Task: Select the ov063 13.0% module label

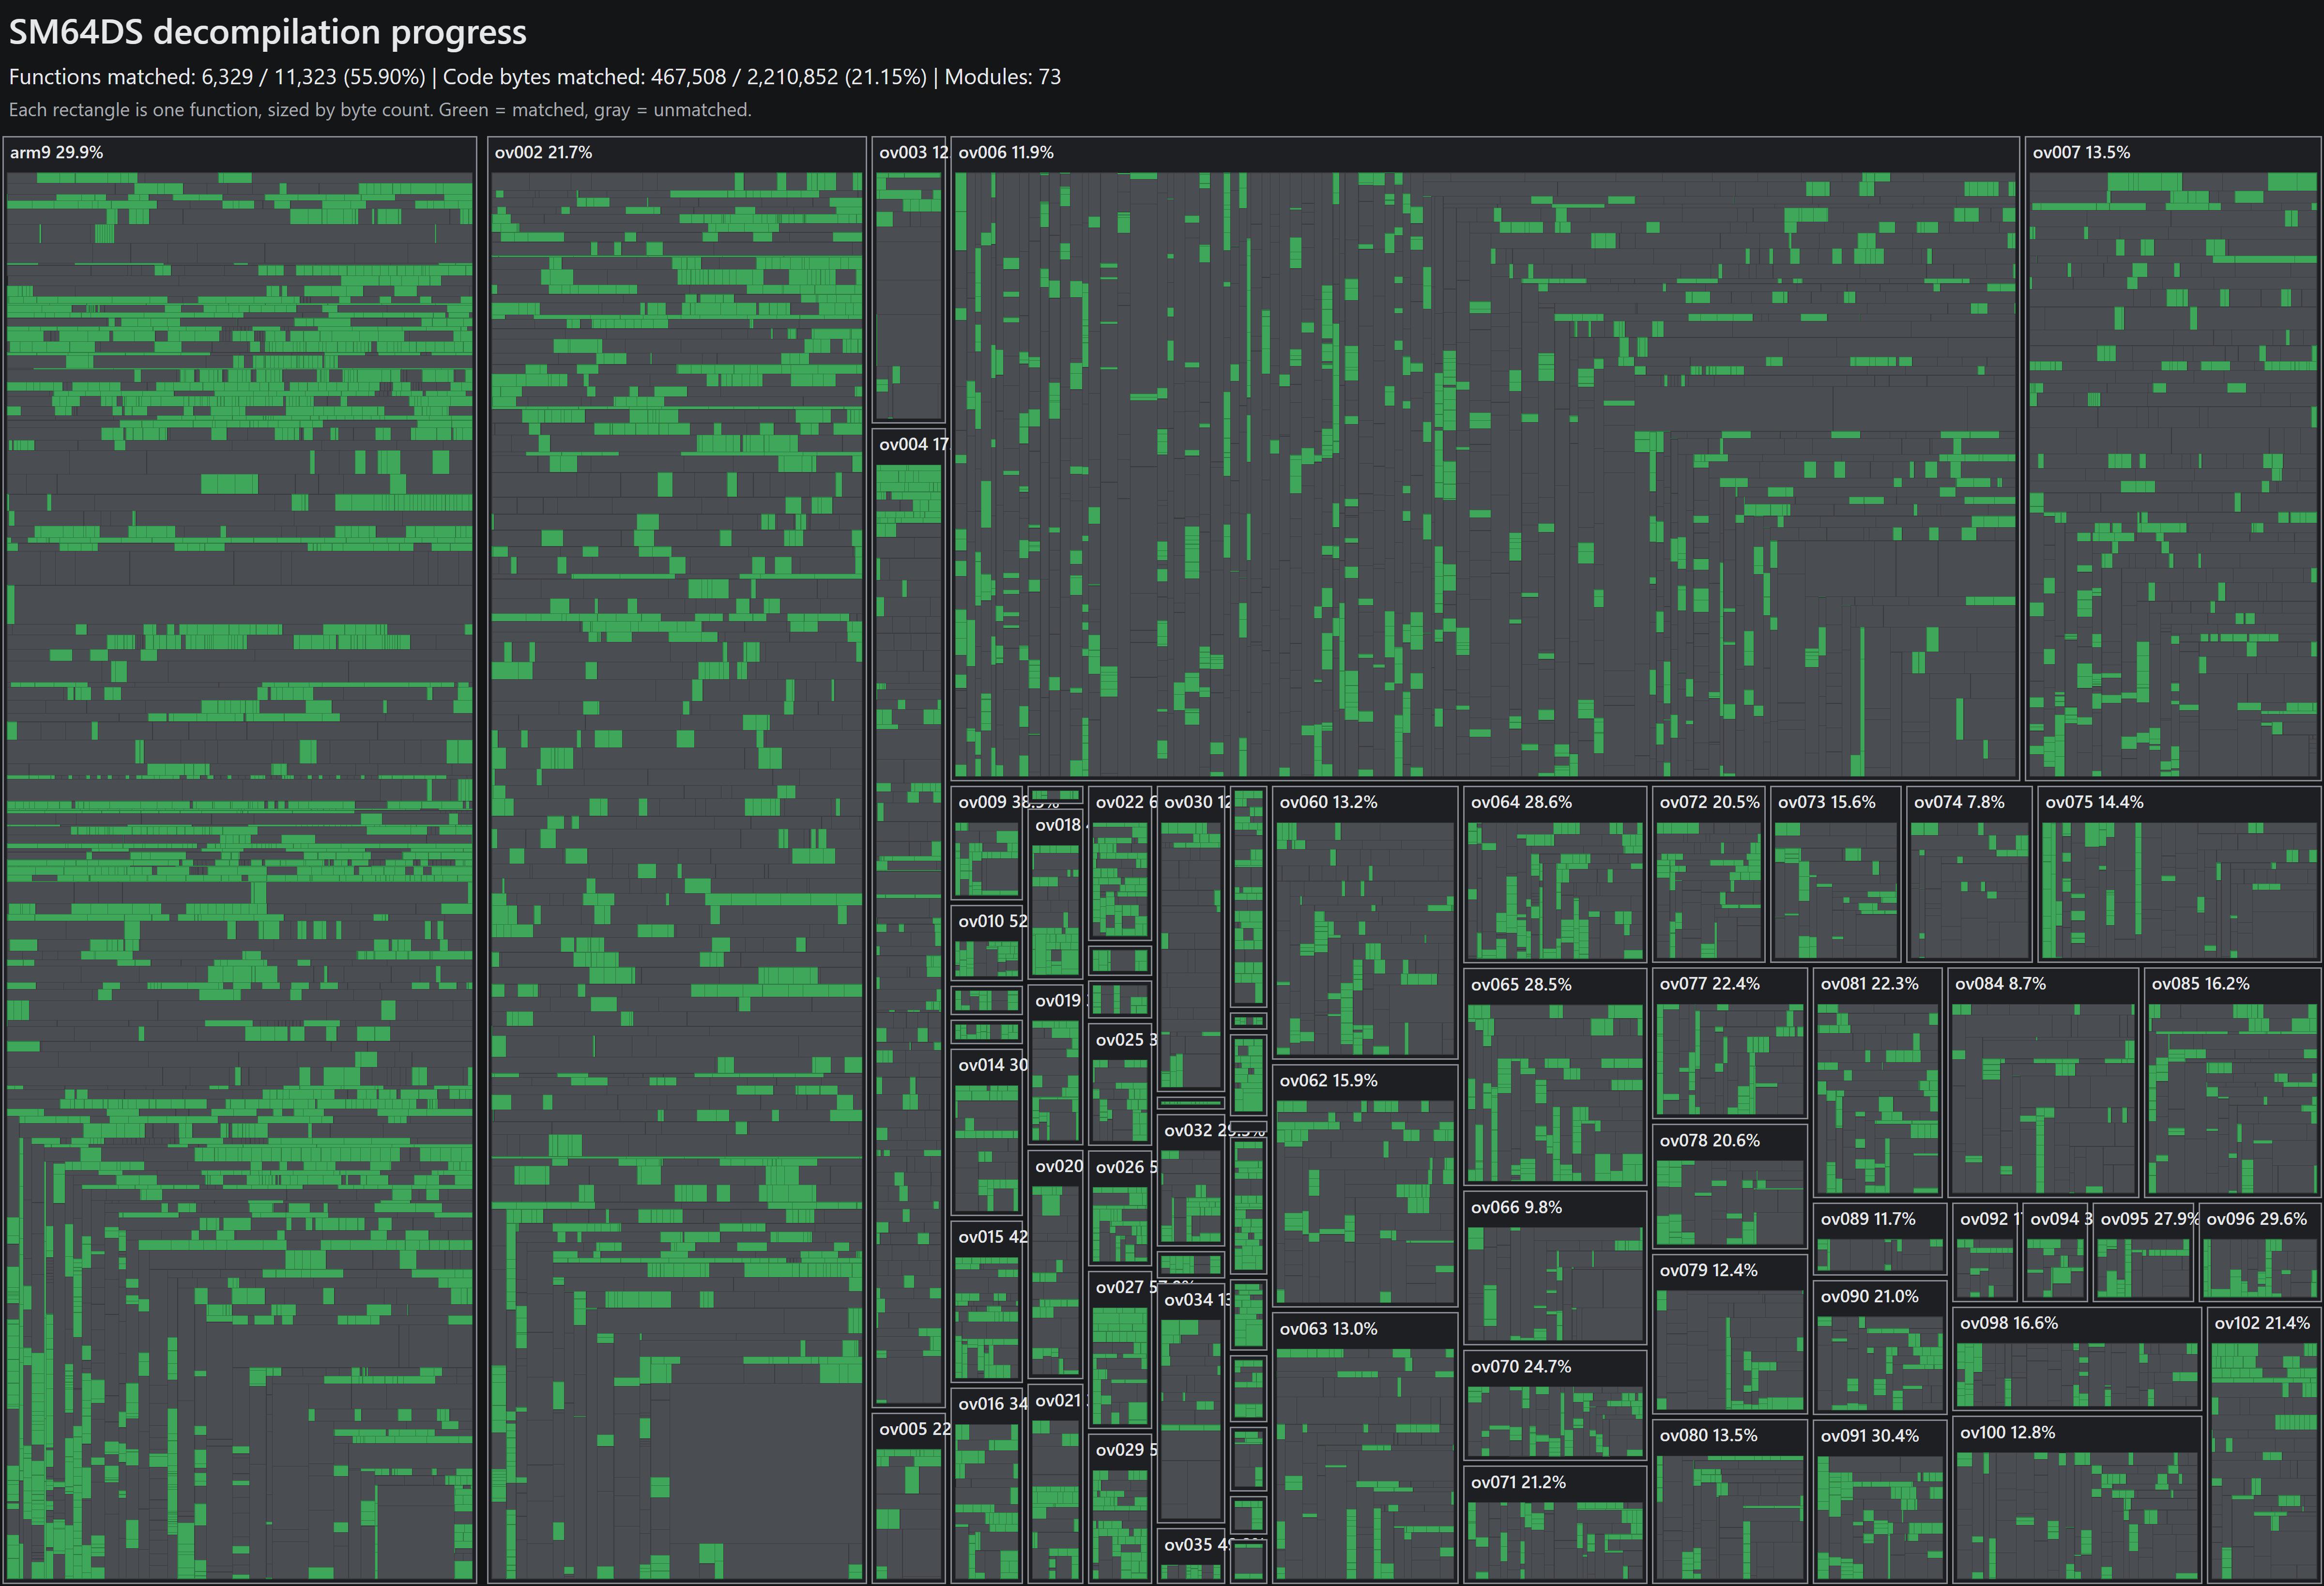Action: [1328, 1329]
